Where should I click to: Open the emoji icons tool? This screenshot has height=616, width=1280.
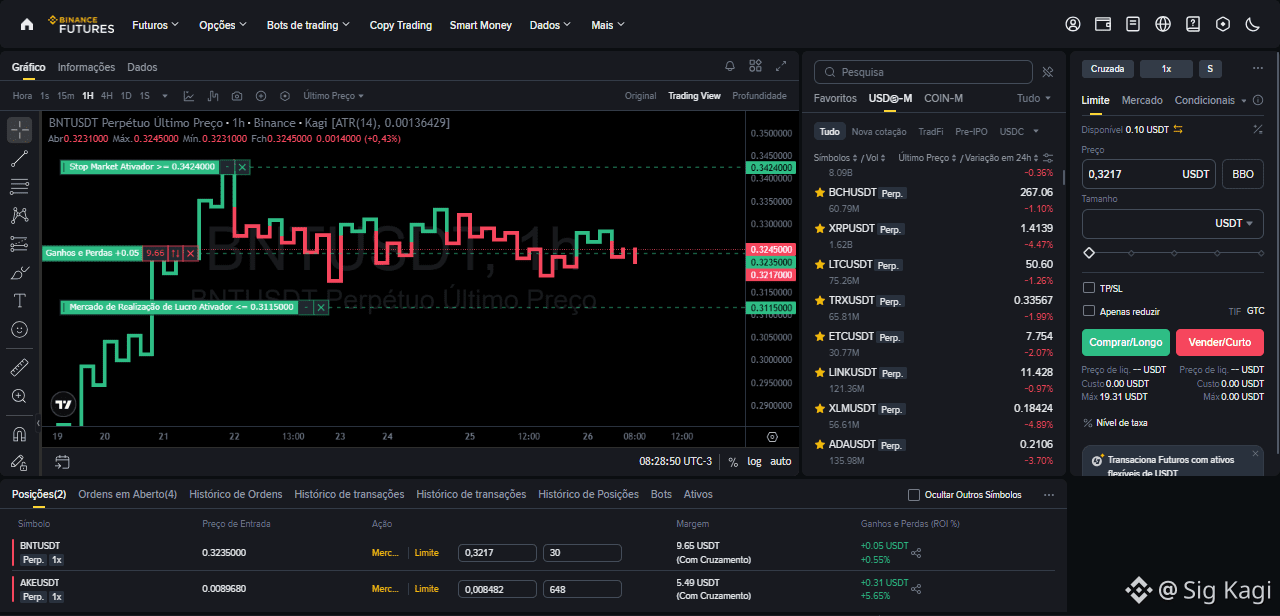pyautogui.click(x=19, y=329)
